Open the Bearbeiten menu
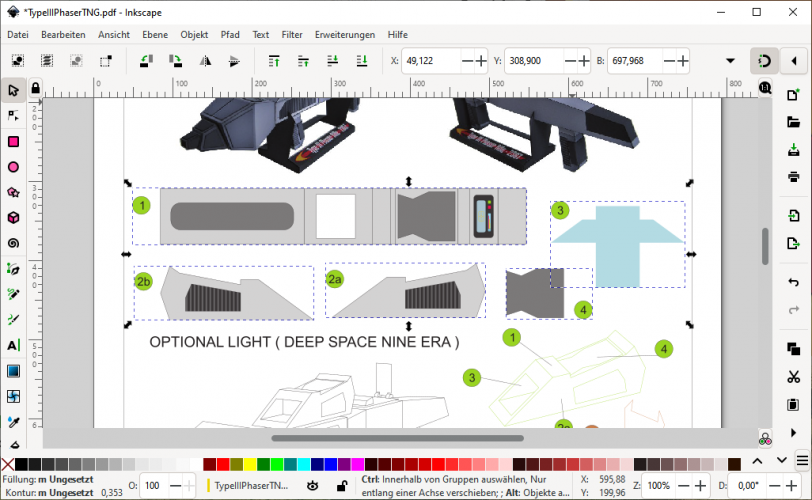This screenshot has height=500, width=812. (x=63, y=35)
